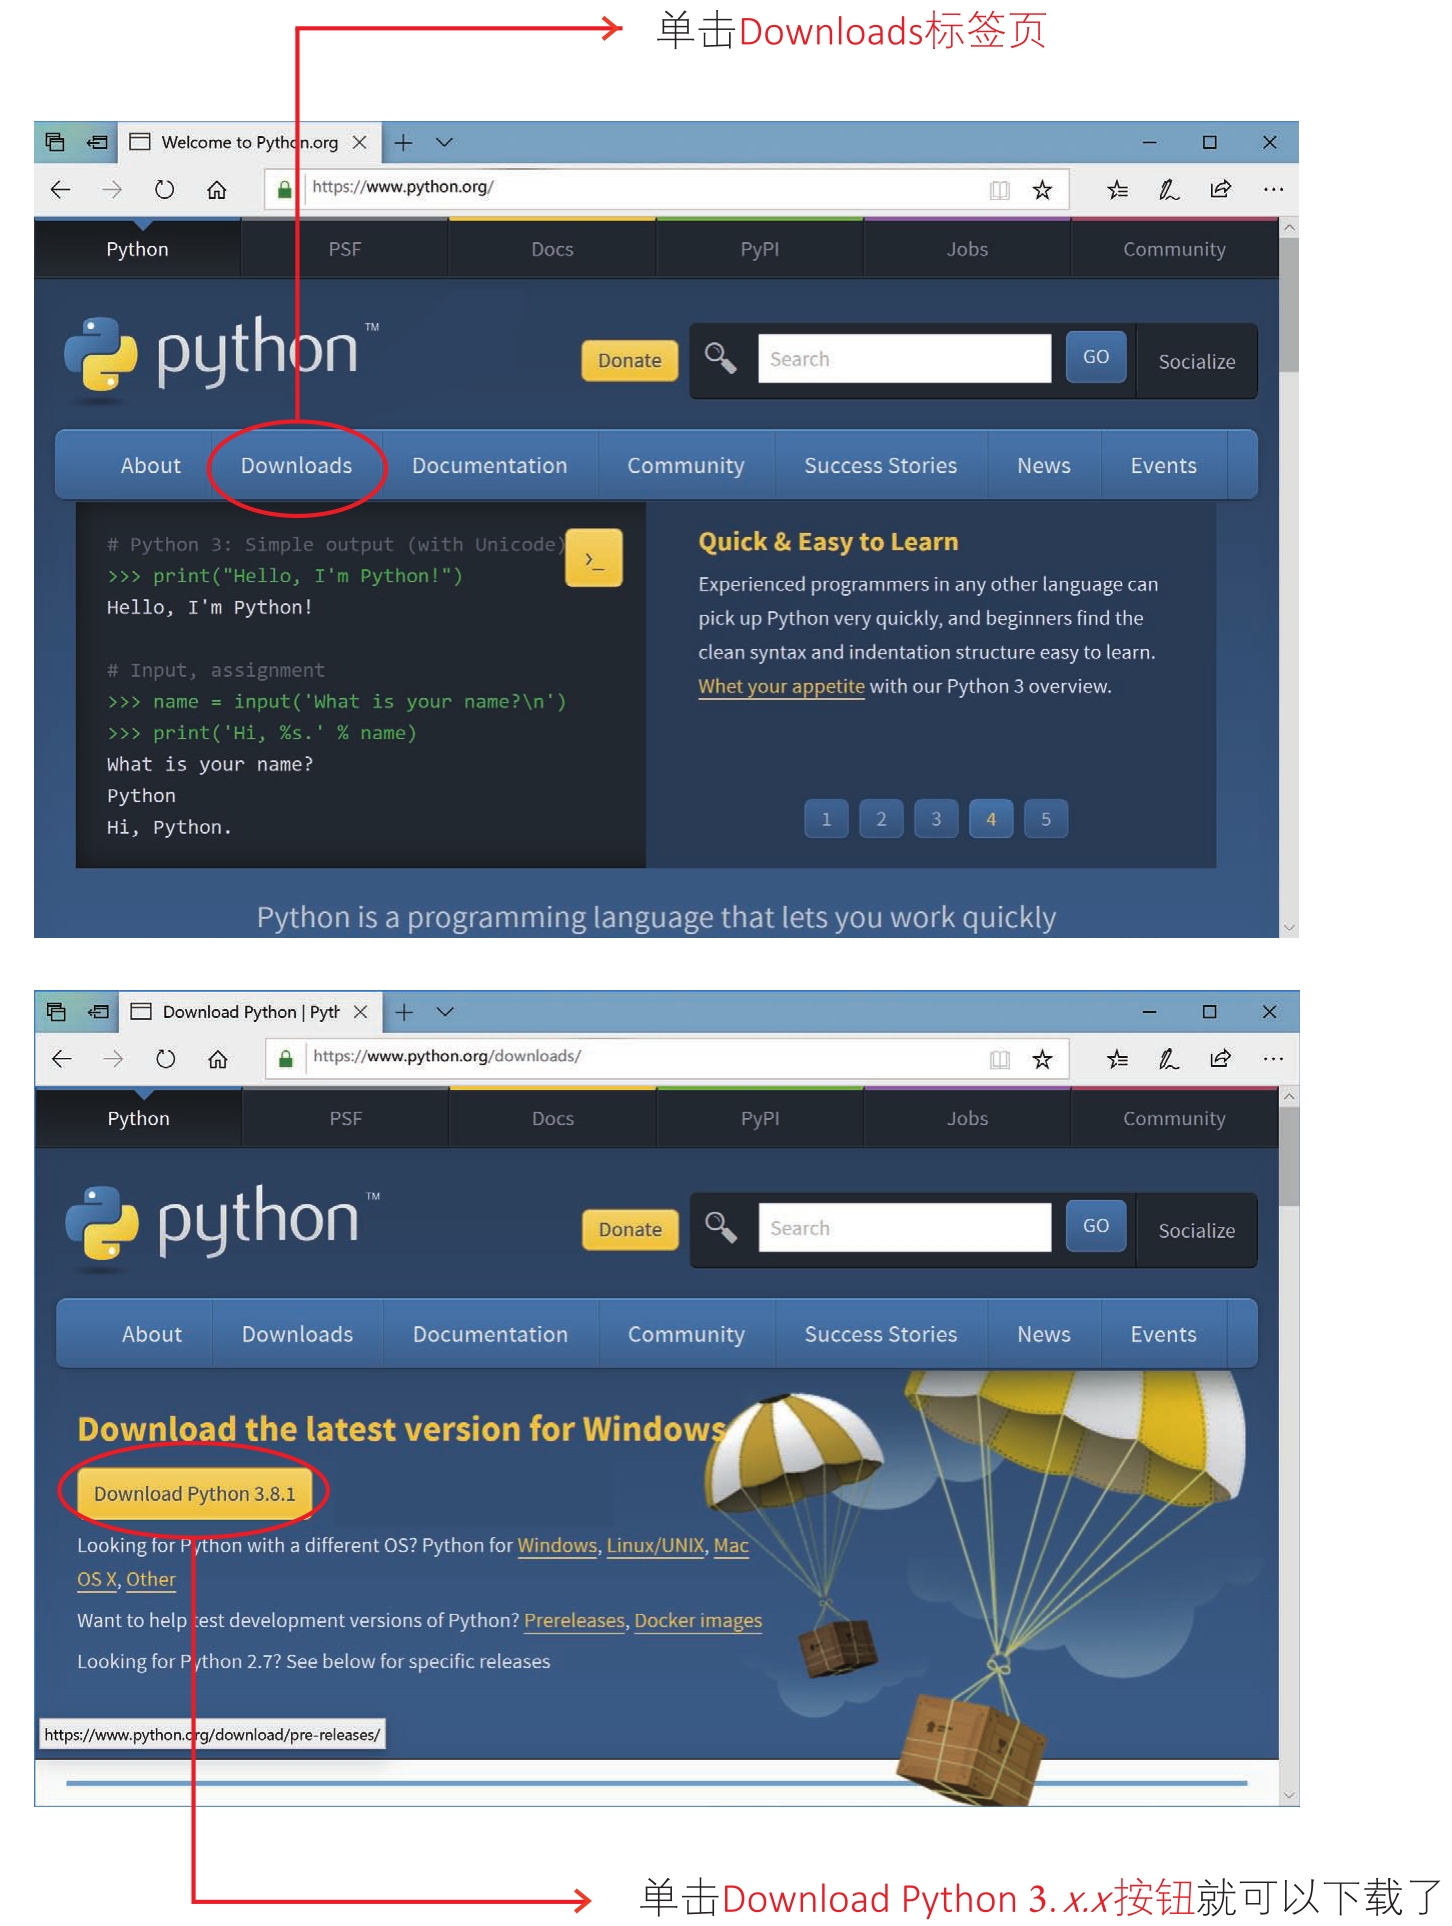Click GO search button on top page

click(1096, 357)
